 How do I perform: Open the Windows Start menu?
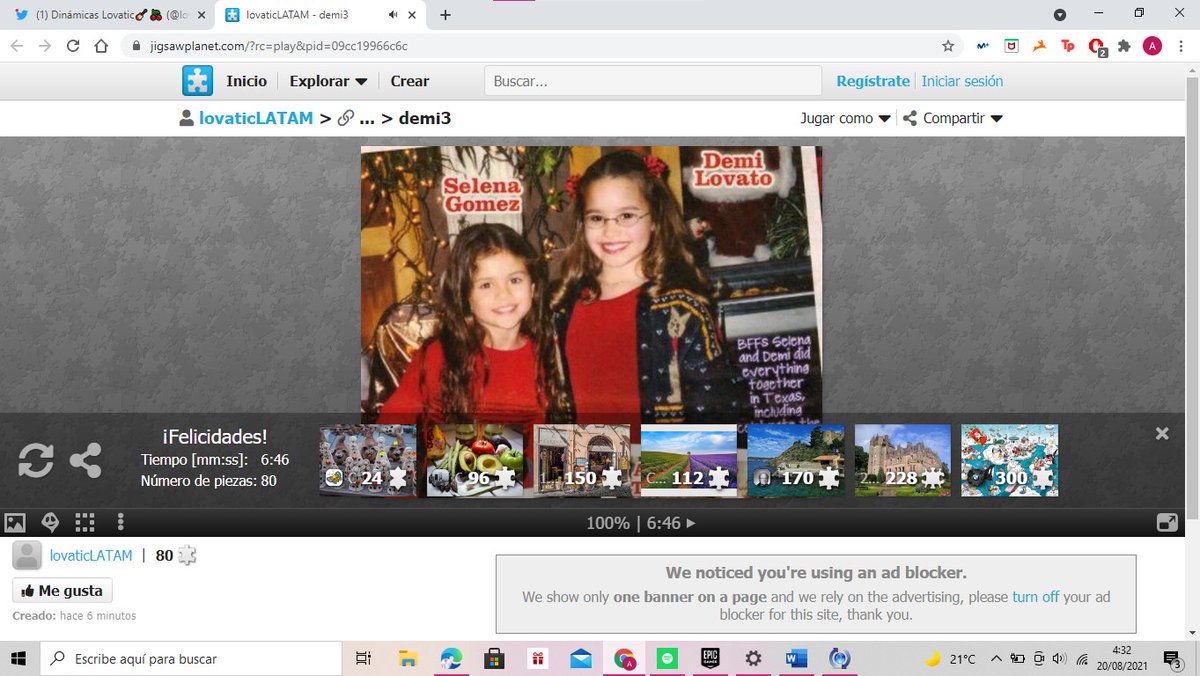(x=19, y=658)
